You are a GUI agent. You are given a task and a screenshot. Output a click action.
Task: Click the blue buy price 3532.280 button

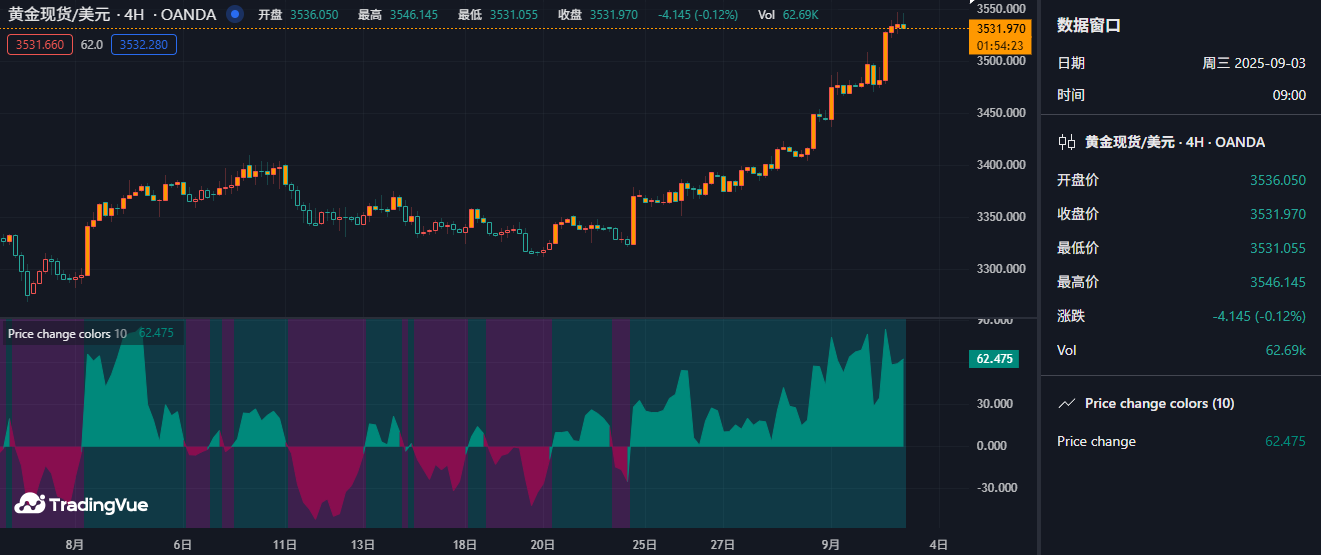click(x=144, y=44)
